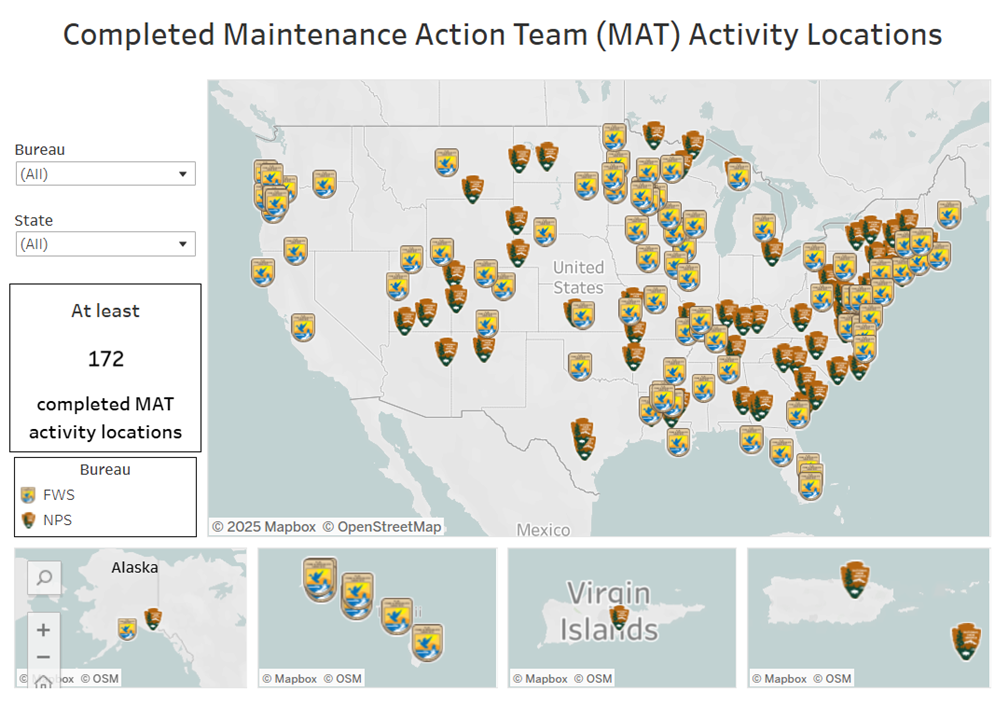
Task: Zoom in with the plus button on Alaska map
Action: (43, 630)
